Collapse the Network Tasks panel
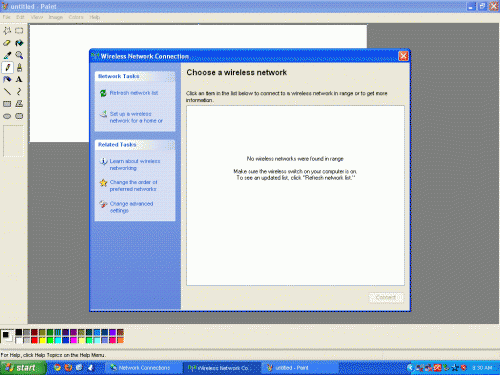This screenshot has width=500, height=375. coord(170,77)
